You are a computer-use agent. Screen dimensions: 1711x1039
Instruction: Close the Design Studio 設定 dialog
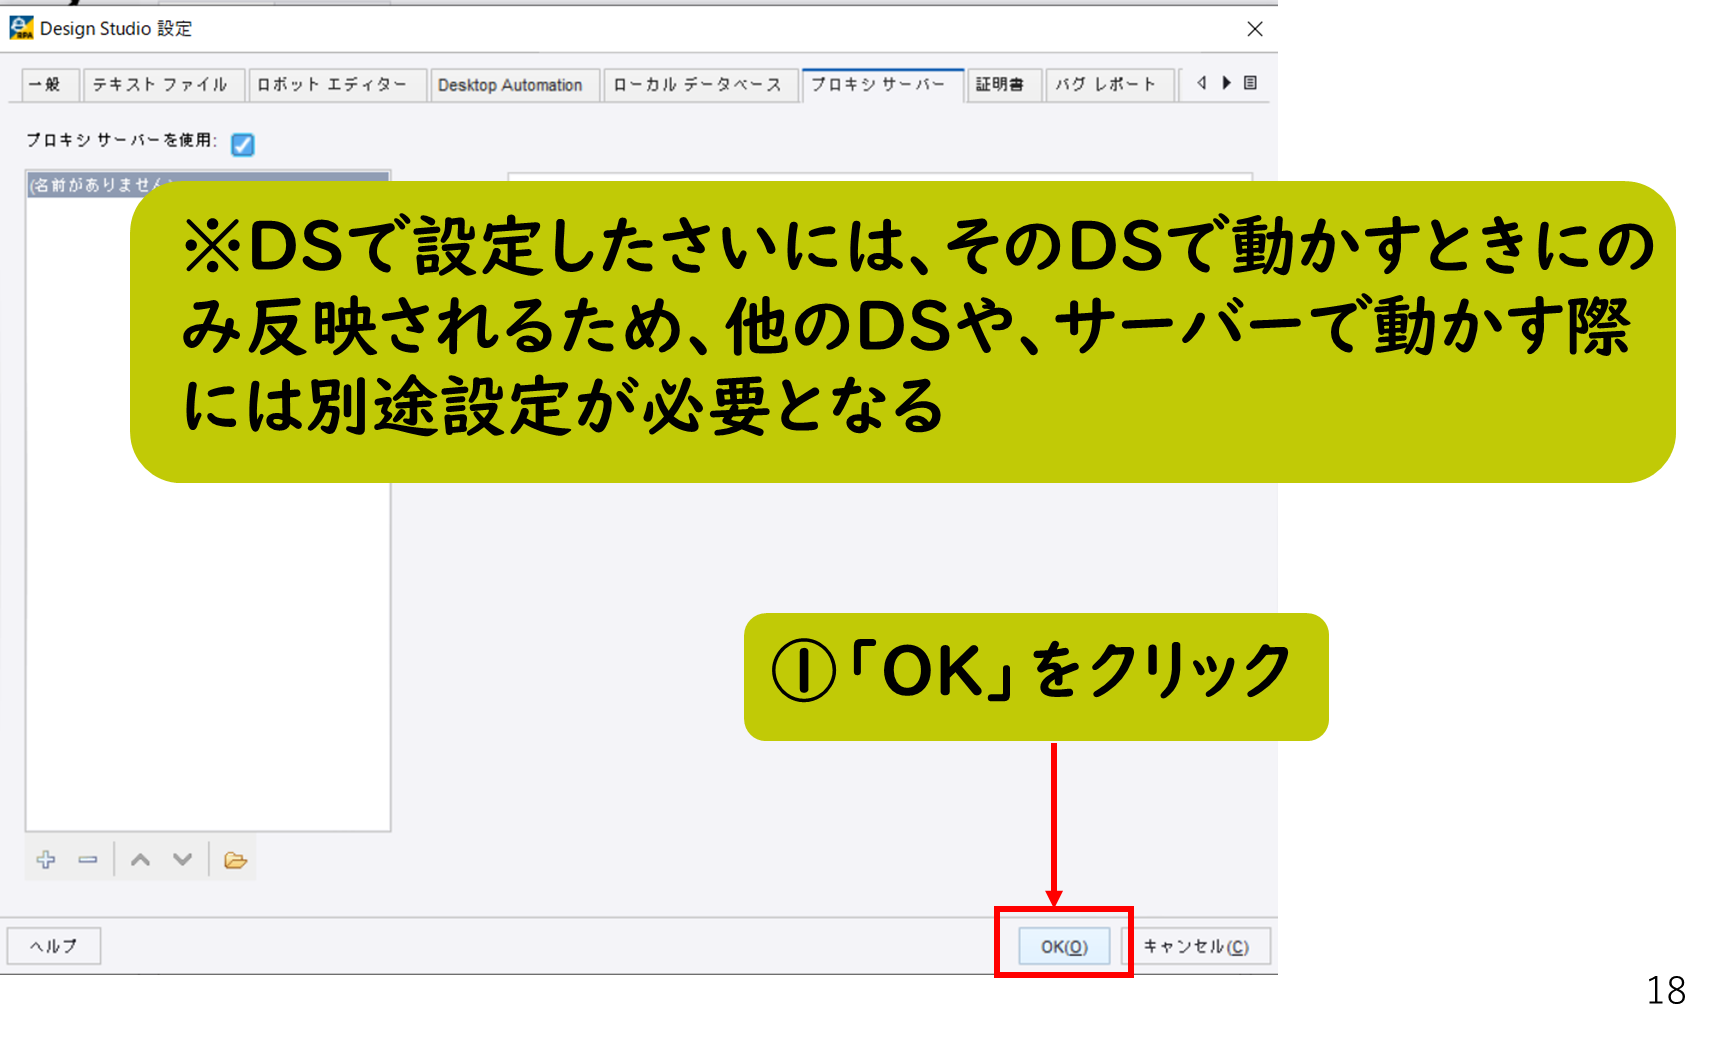click(x=1255, y=29)
